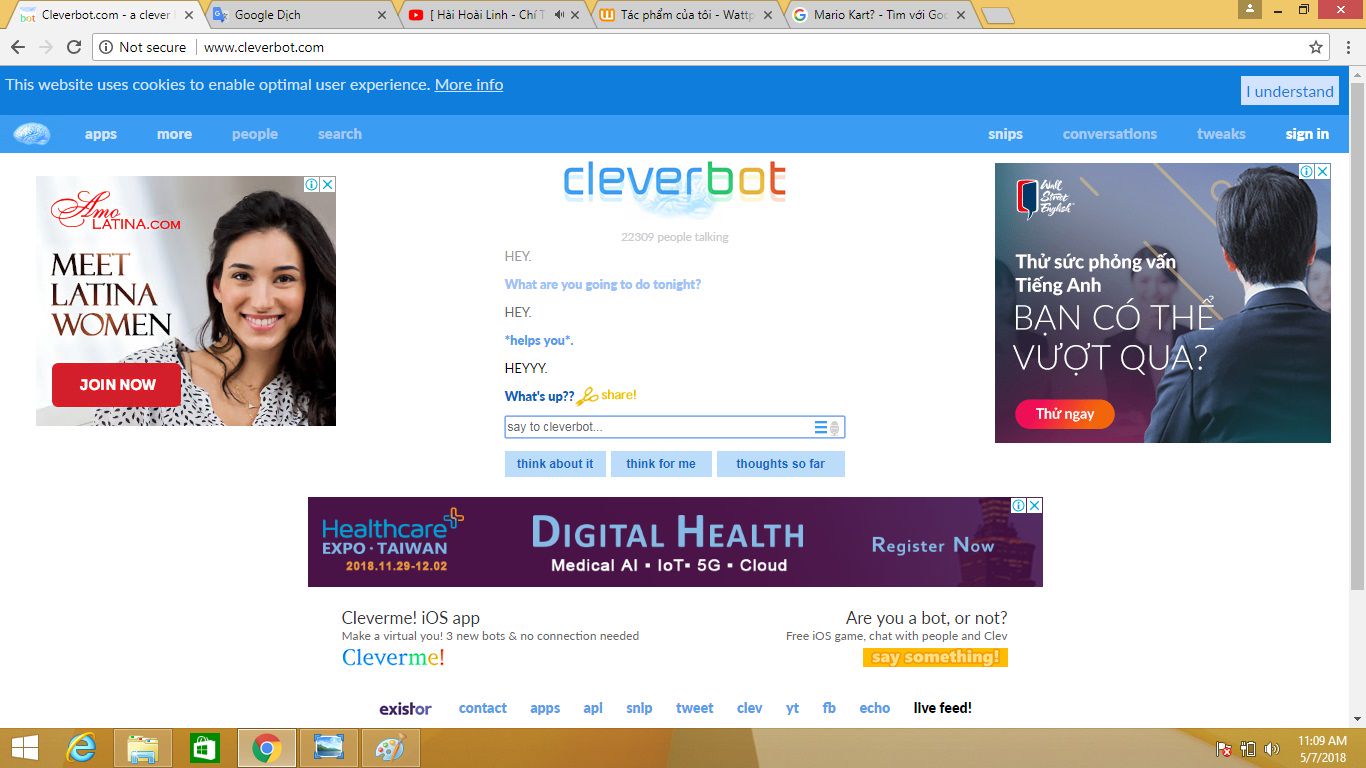Switch to the Mario Kart Google search tab

coord(878,15)
